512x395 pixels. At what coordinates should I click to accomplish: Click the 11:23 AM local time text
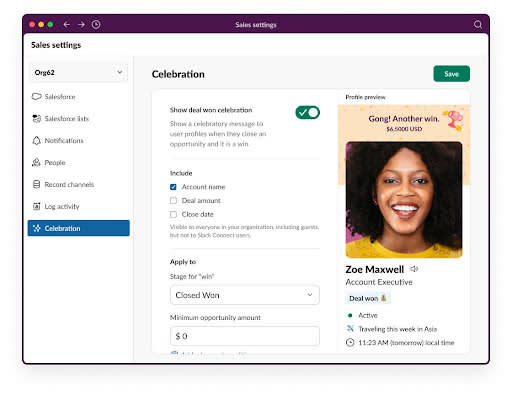point(406,343)
